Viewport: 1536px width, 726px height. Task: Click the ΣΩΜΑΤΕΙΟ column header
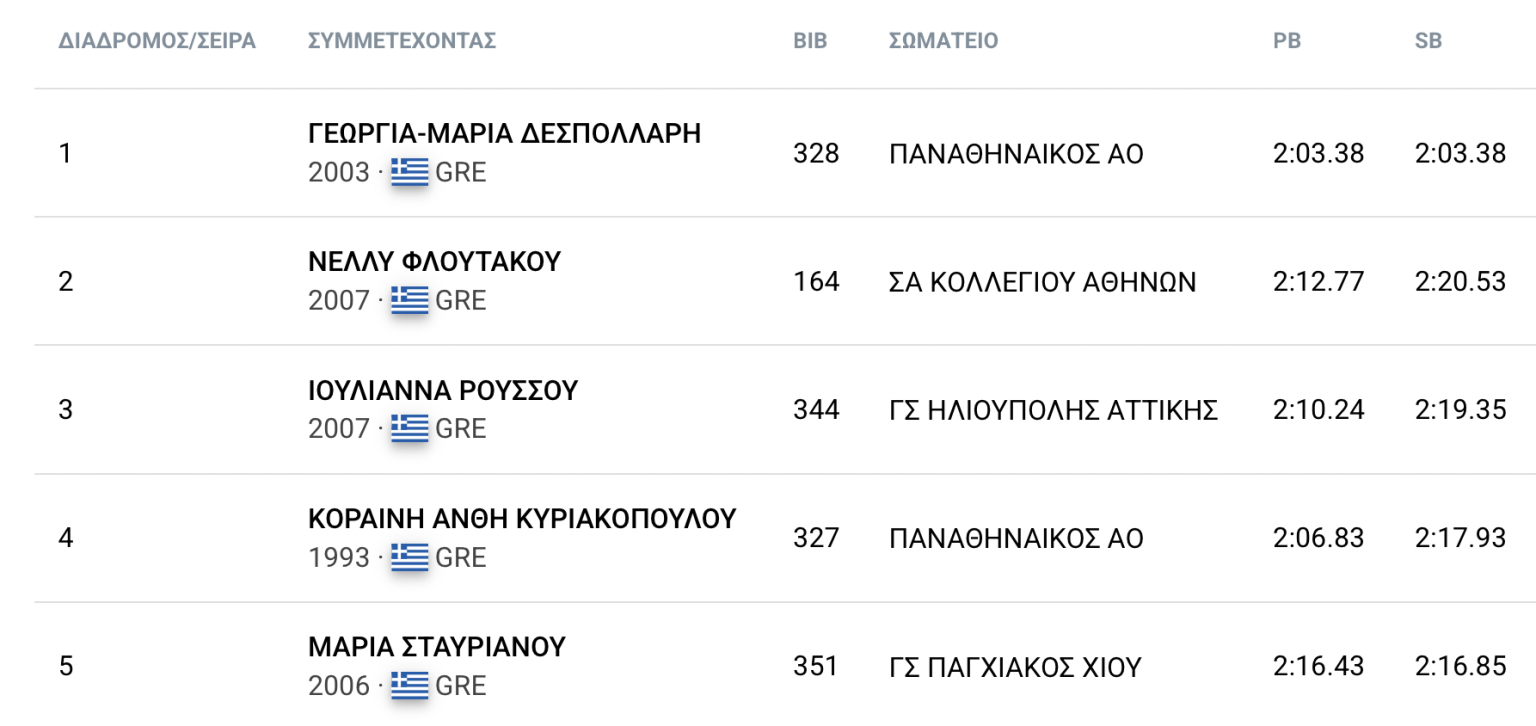coord(943,41)
